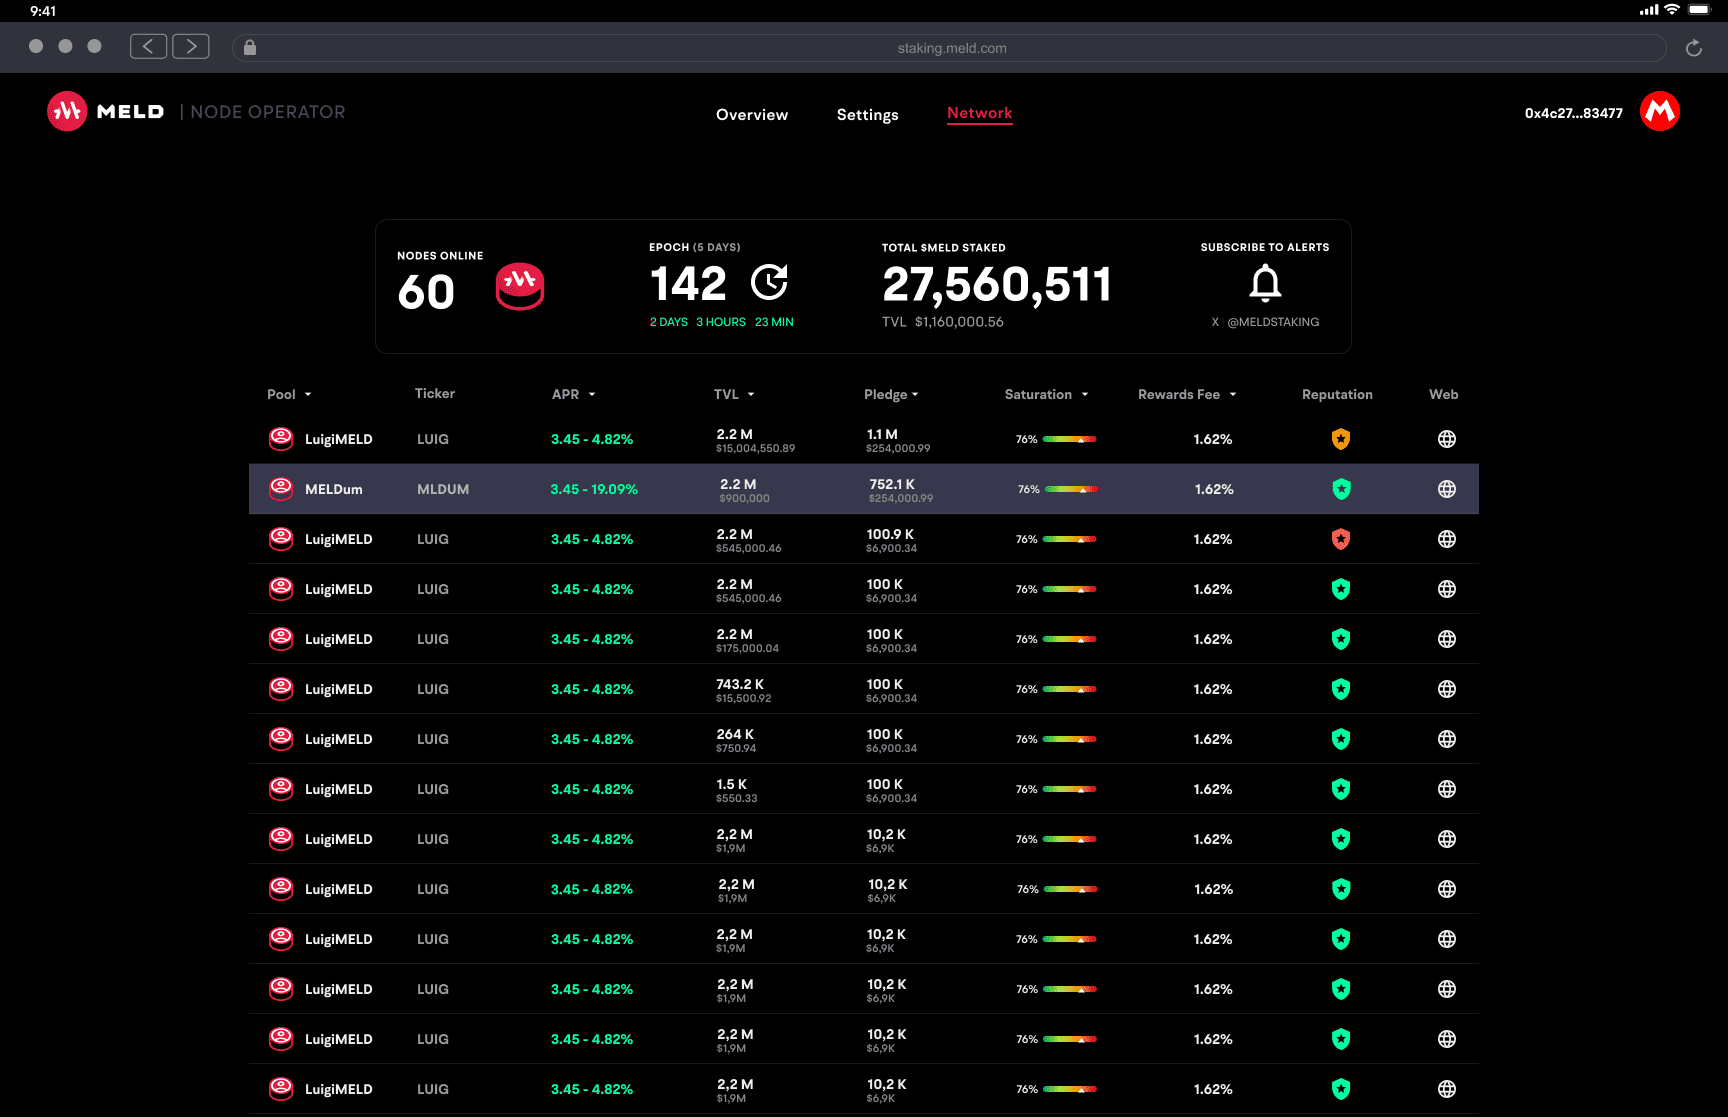
Task: Switch to the Overview tab
Action: coord(751,115)
